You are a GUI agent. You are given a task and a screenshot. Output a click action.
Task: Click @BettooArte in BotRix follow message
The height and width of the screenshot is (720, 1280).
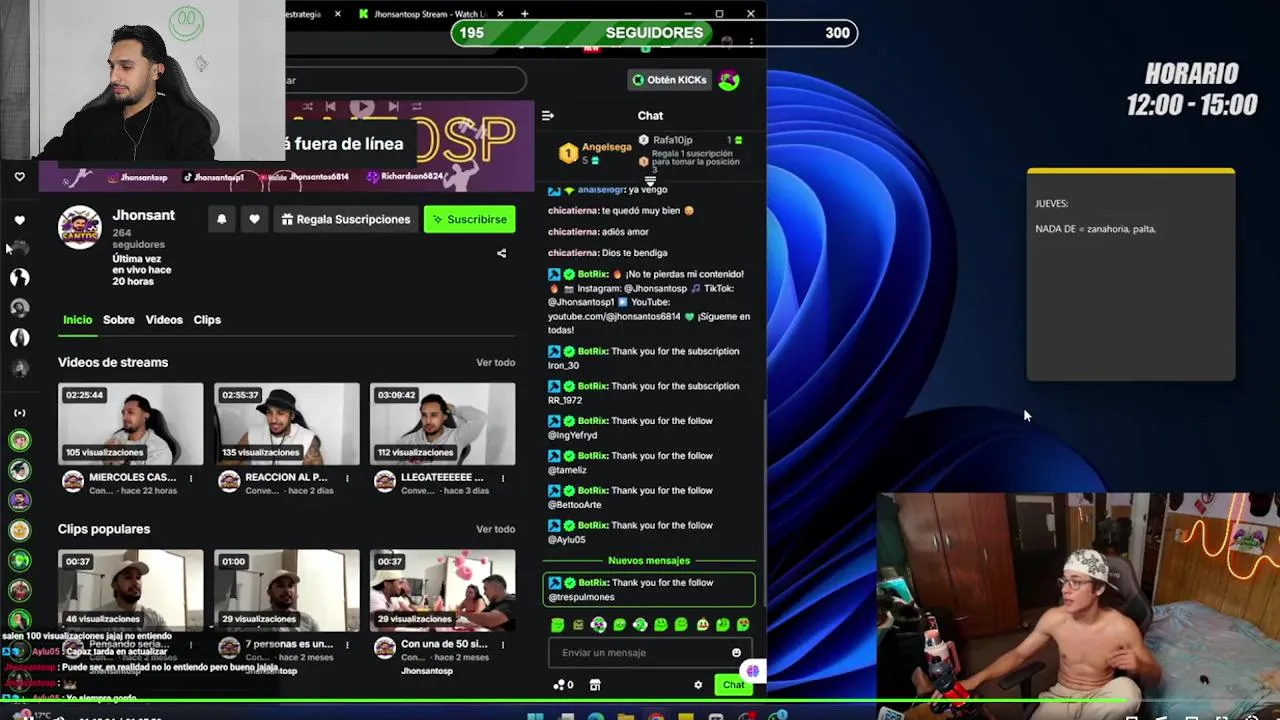tap(574, 505)
